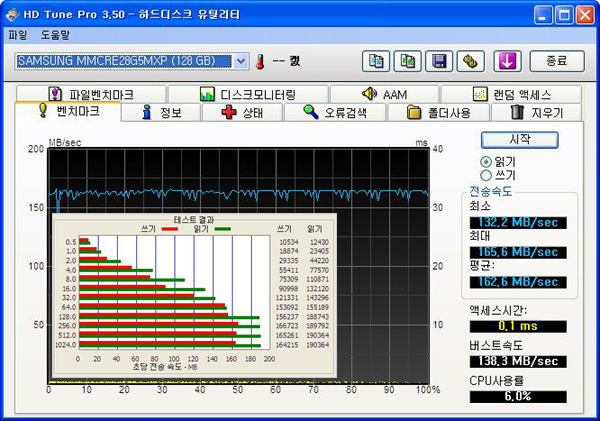Click the ms axis label on graph

421,143
